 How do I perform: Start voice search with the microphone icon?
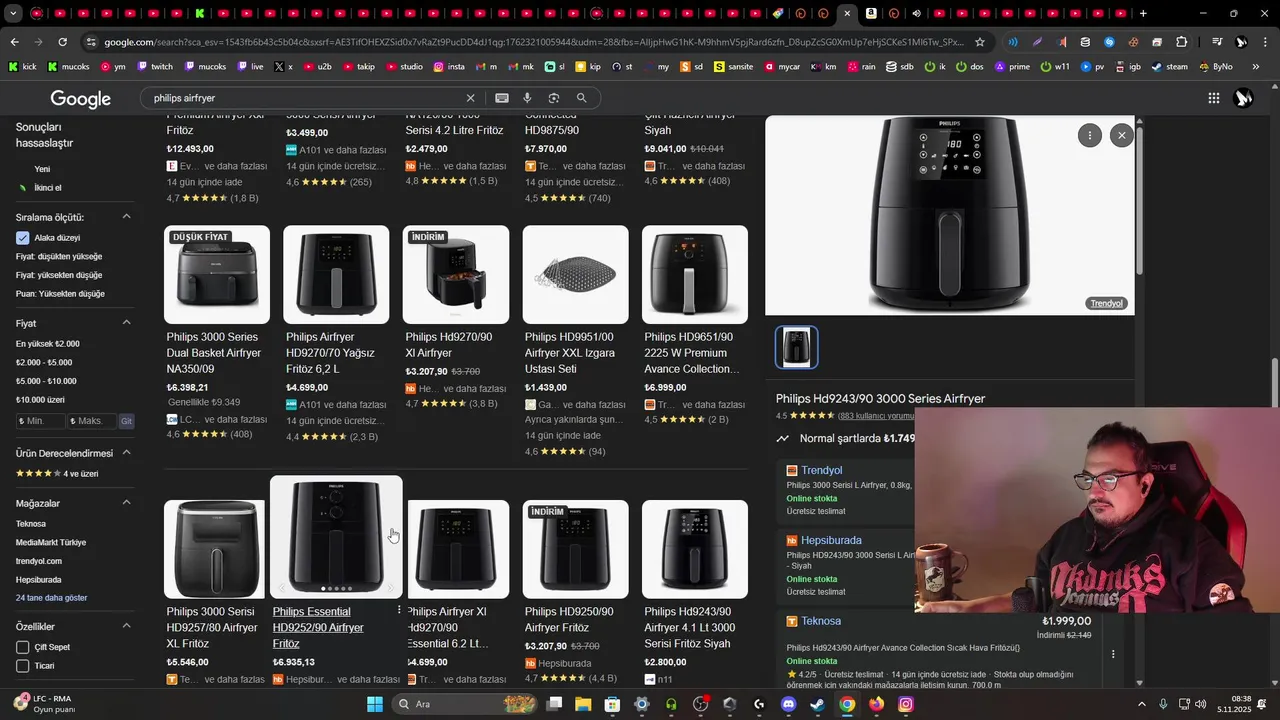tap(527, 98)
